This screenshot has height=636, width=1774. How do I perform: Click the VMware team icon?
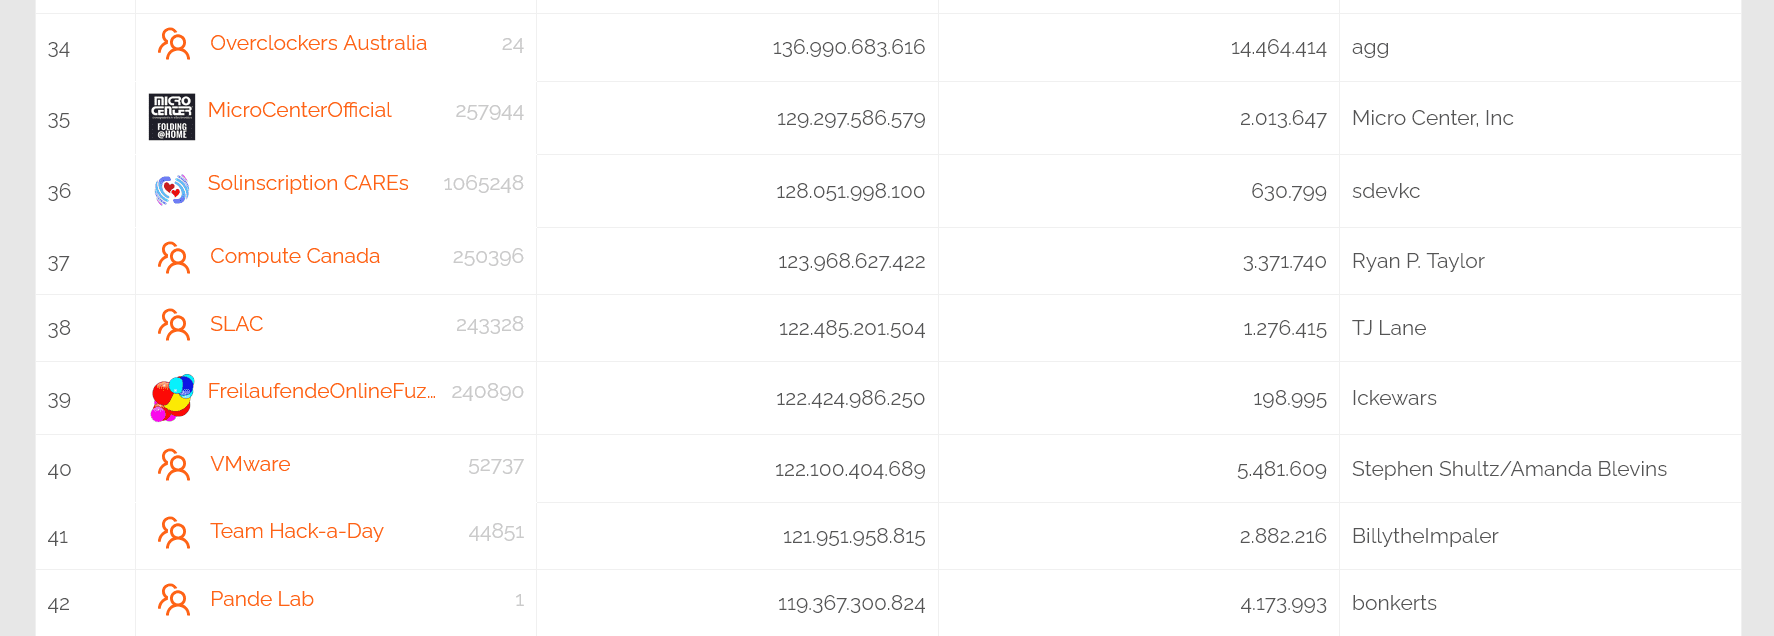173,465
